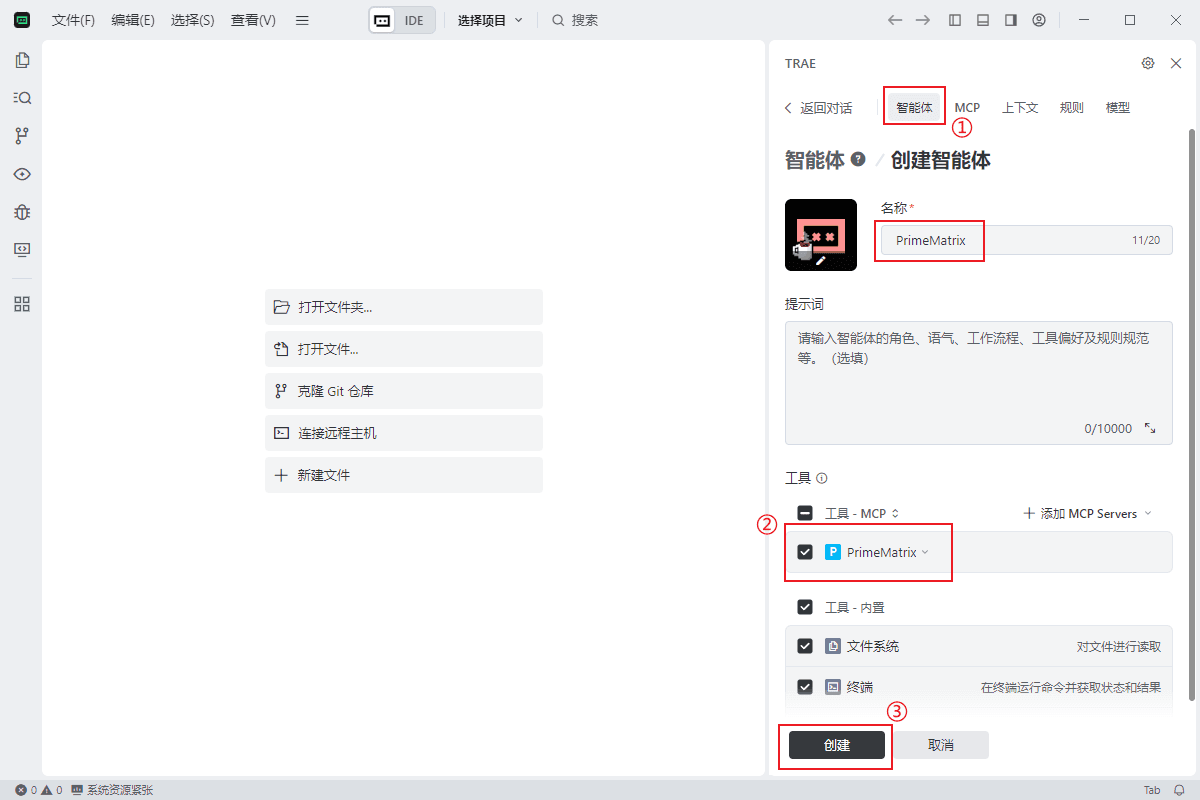Toggle the 终端 tool checkbox
This screenshot has height=800, width=1200.
click(x=805, y=687)
